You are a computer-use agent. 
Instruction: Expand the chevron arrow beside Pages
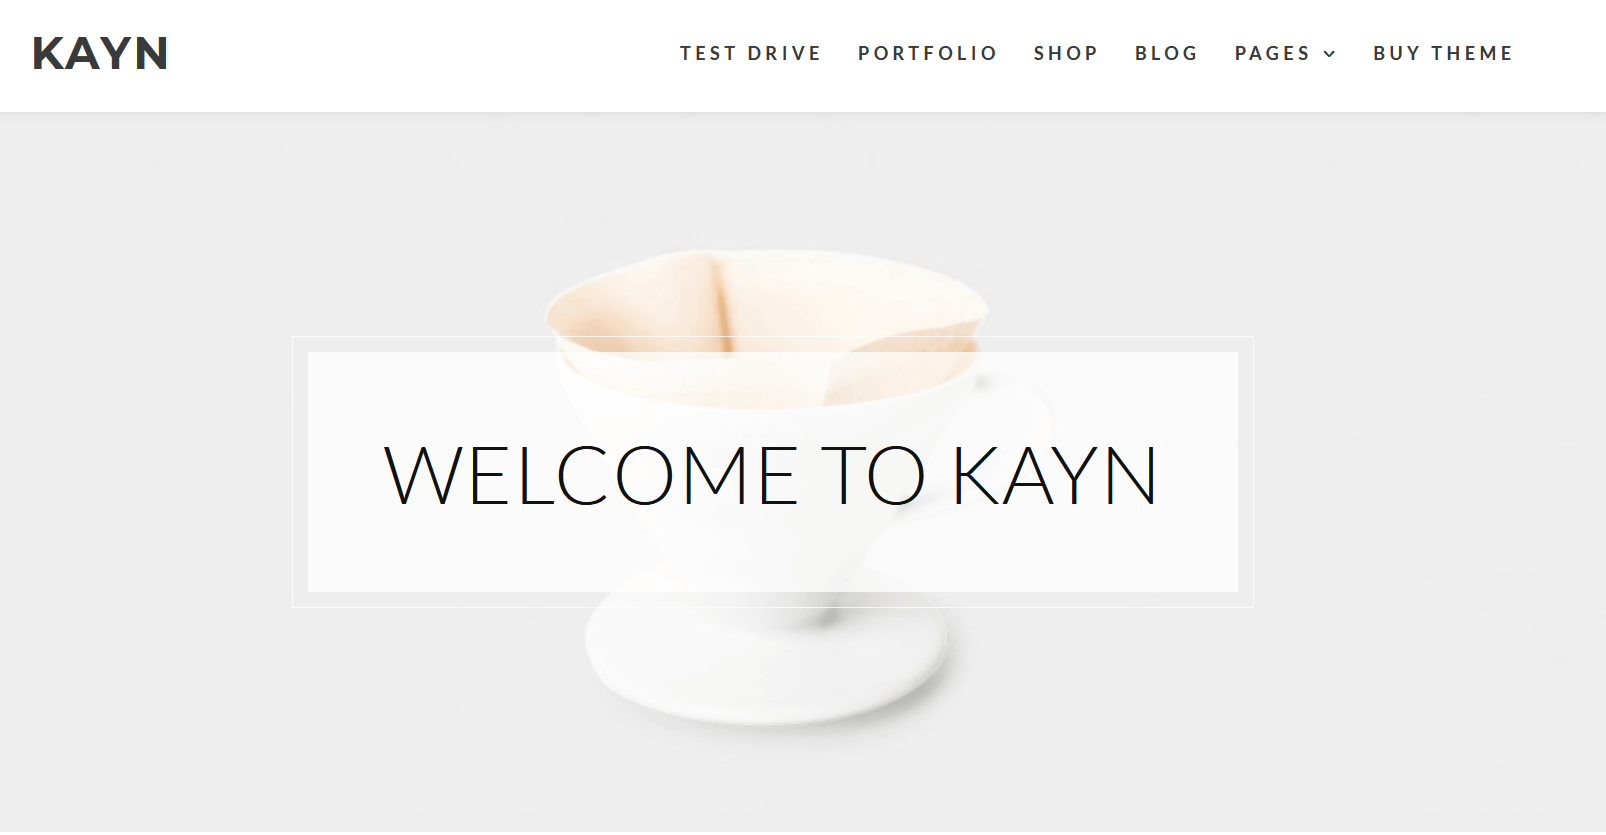coord(1329,54)
